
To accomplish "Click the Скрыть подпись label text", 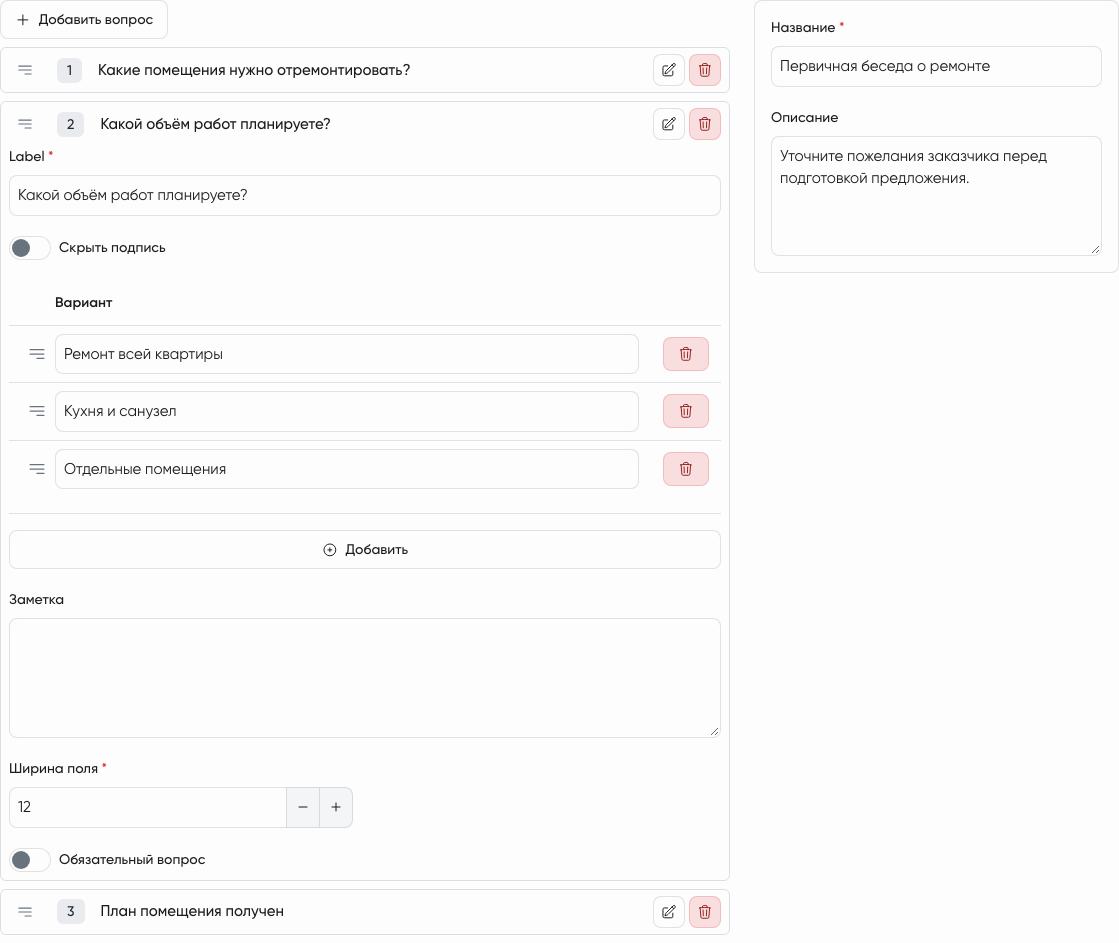I will point(112,248).
